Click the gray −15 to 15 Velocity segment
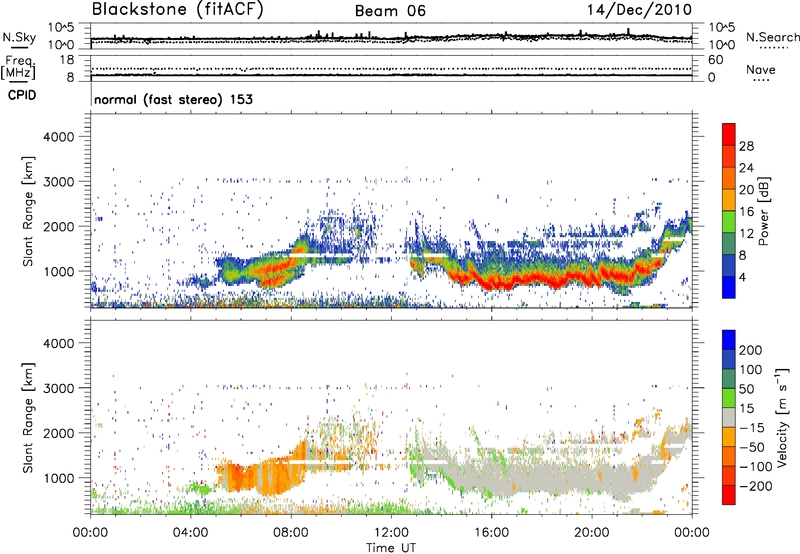The image size is (800, 554). [729, 417]
